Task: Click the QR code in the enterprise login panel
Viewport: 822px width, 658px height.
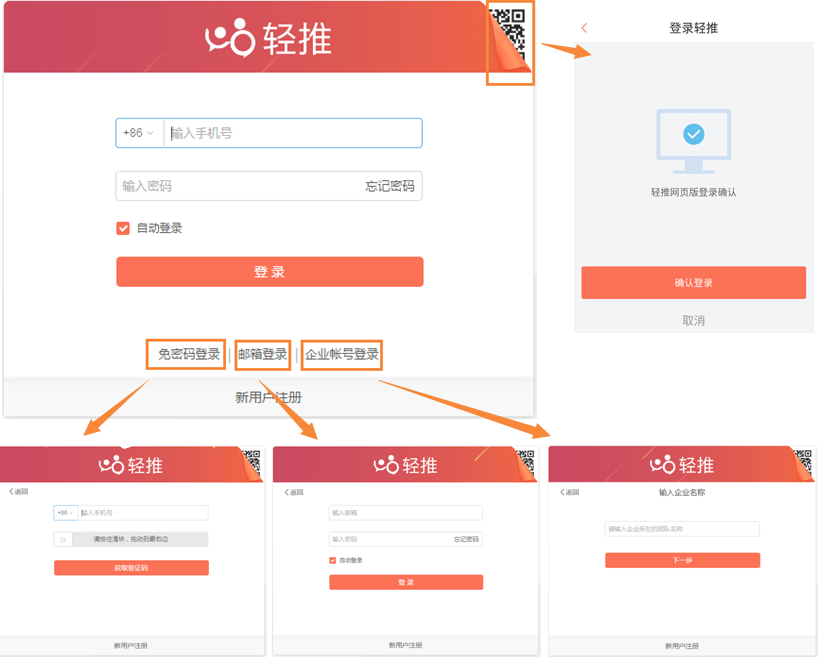Action: (801, 462)
